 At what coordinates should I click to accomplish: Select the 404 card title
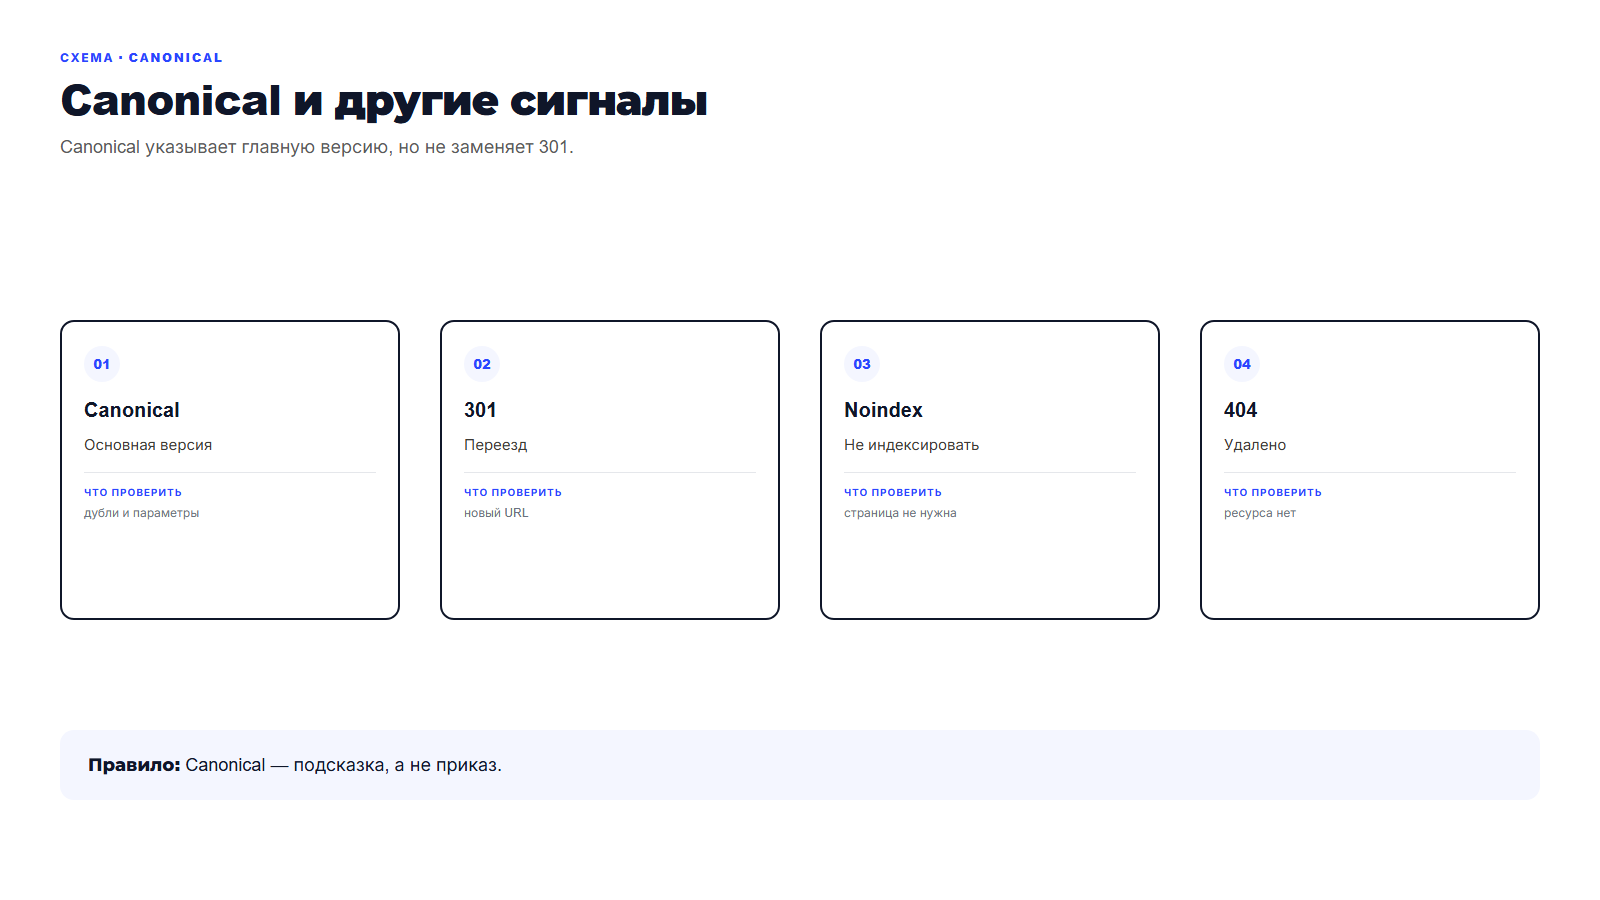[x=1240, y=410]
